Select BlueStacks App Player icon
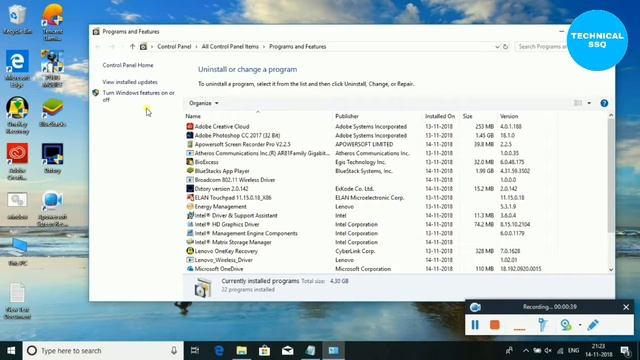 coord(190,171)
